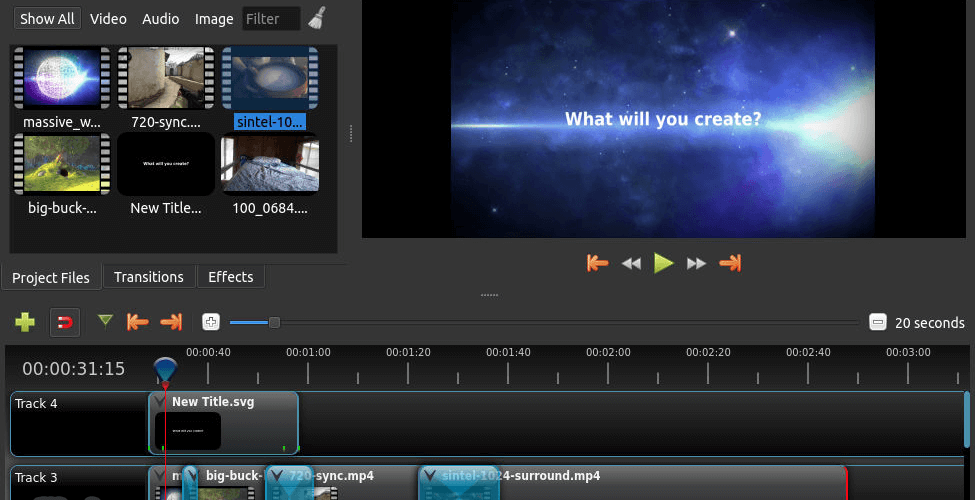Clear the filter with the broom icon
The width and height of the screenshot is (975, 500).
point(317,18)
